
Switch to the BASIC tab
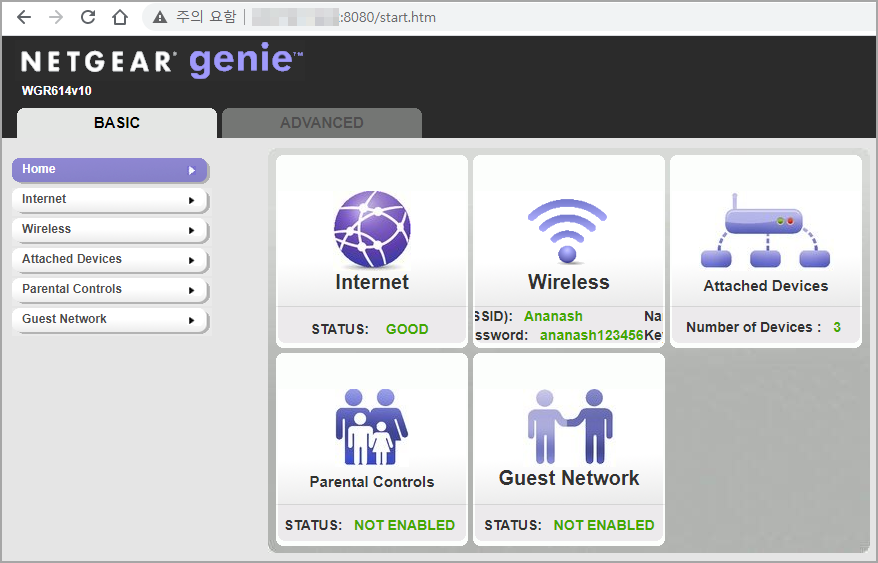(117, 123)
